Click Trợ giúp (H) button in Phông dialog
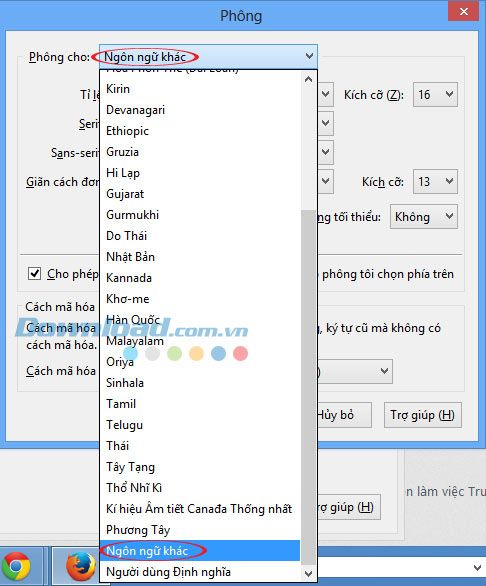 click(x=422, y=415)
